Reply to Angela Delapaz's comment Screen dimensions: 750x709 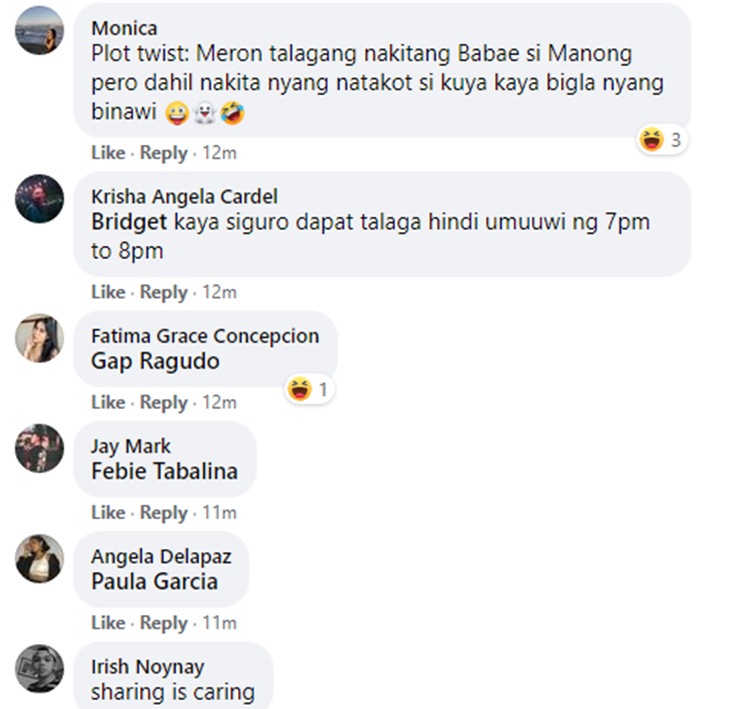click(x=164, y=623)
